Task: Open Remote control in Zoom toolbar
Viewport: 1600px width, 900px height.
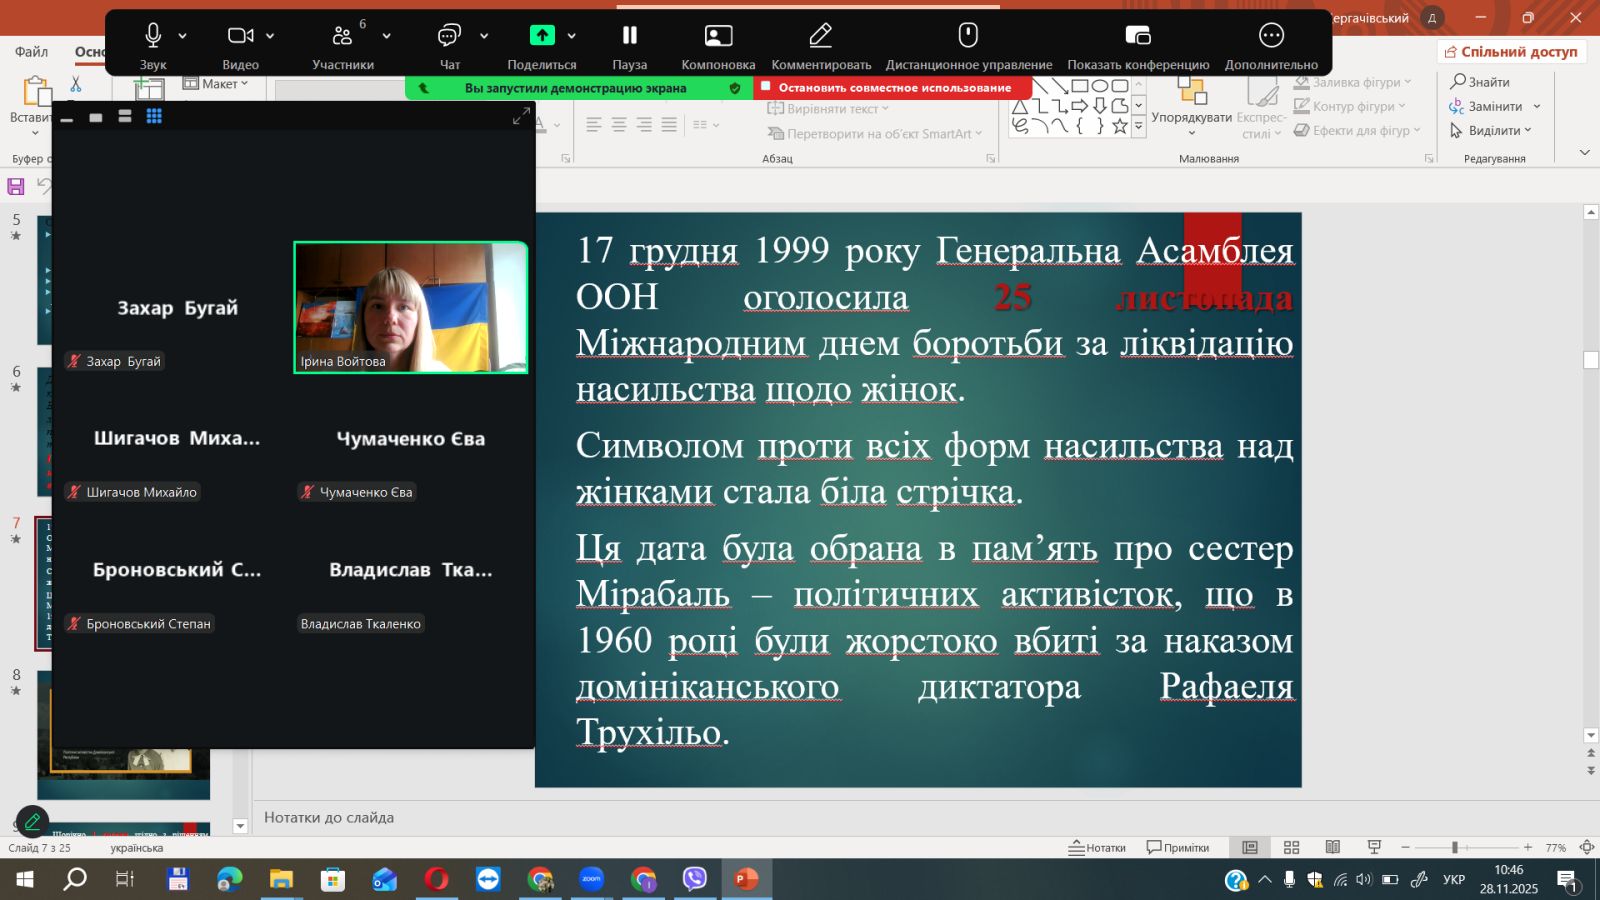Action: click(967, 36)
